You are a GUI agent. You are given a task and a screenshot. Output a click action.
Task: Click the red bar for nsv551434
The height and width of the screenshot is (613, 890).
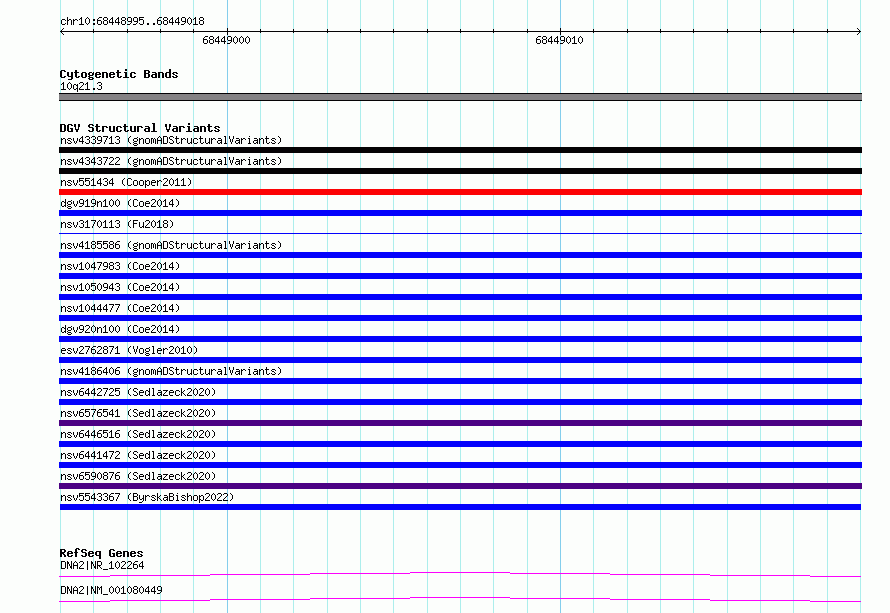pyautogui.click(x=460, y=192)
